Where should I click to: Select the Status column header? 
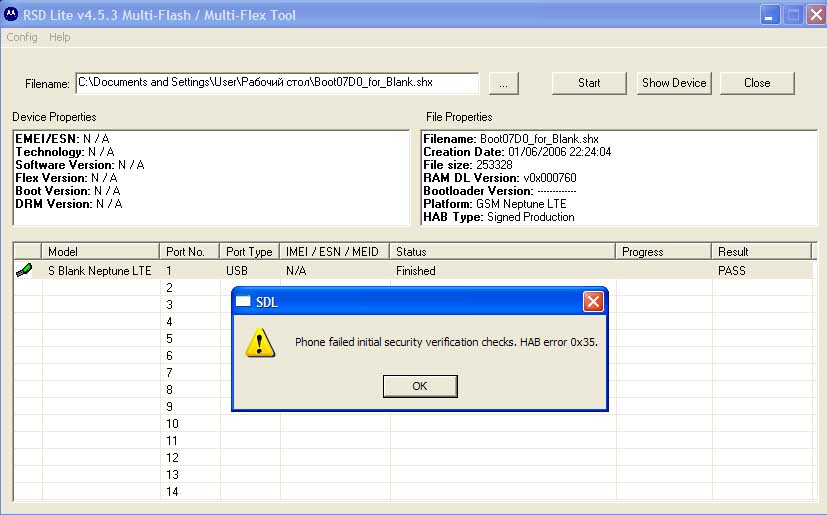pyautogui.click(x=502, y=252)
